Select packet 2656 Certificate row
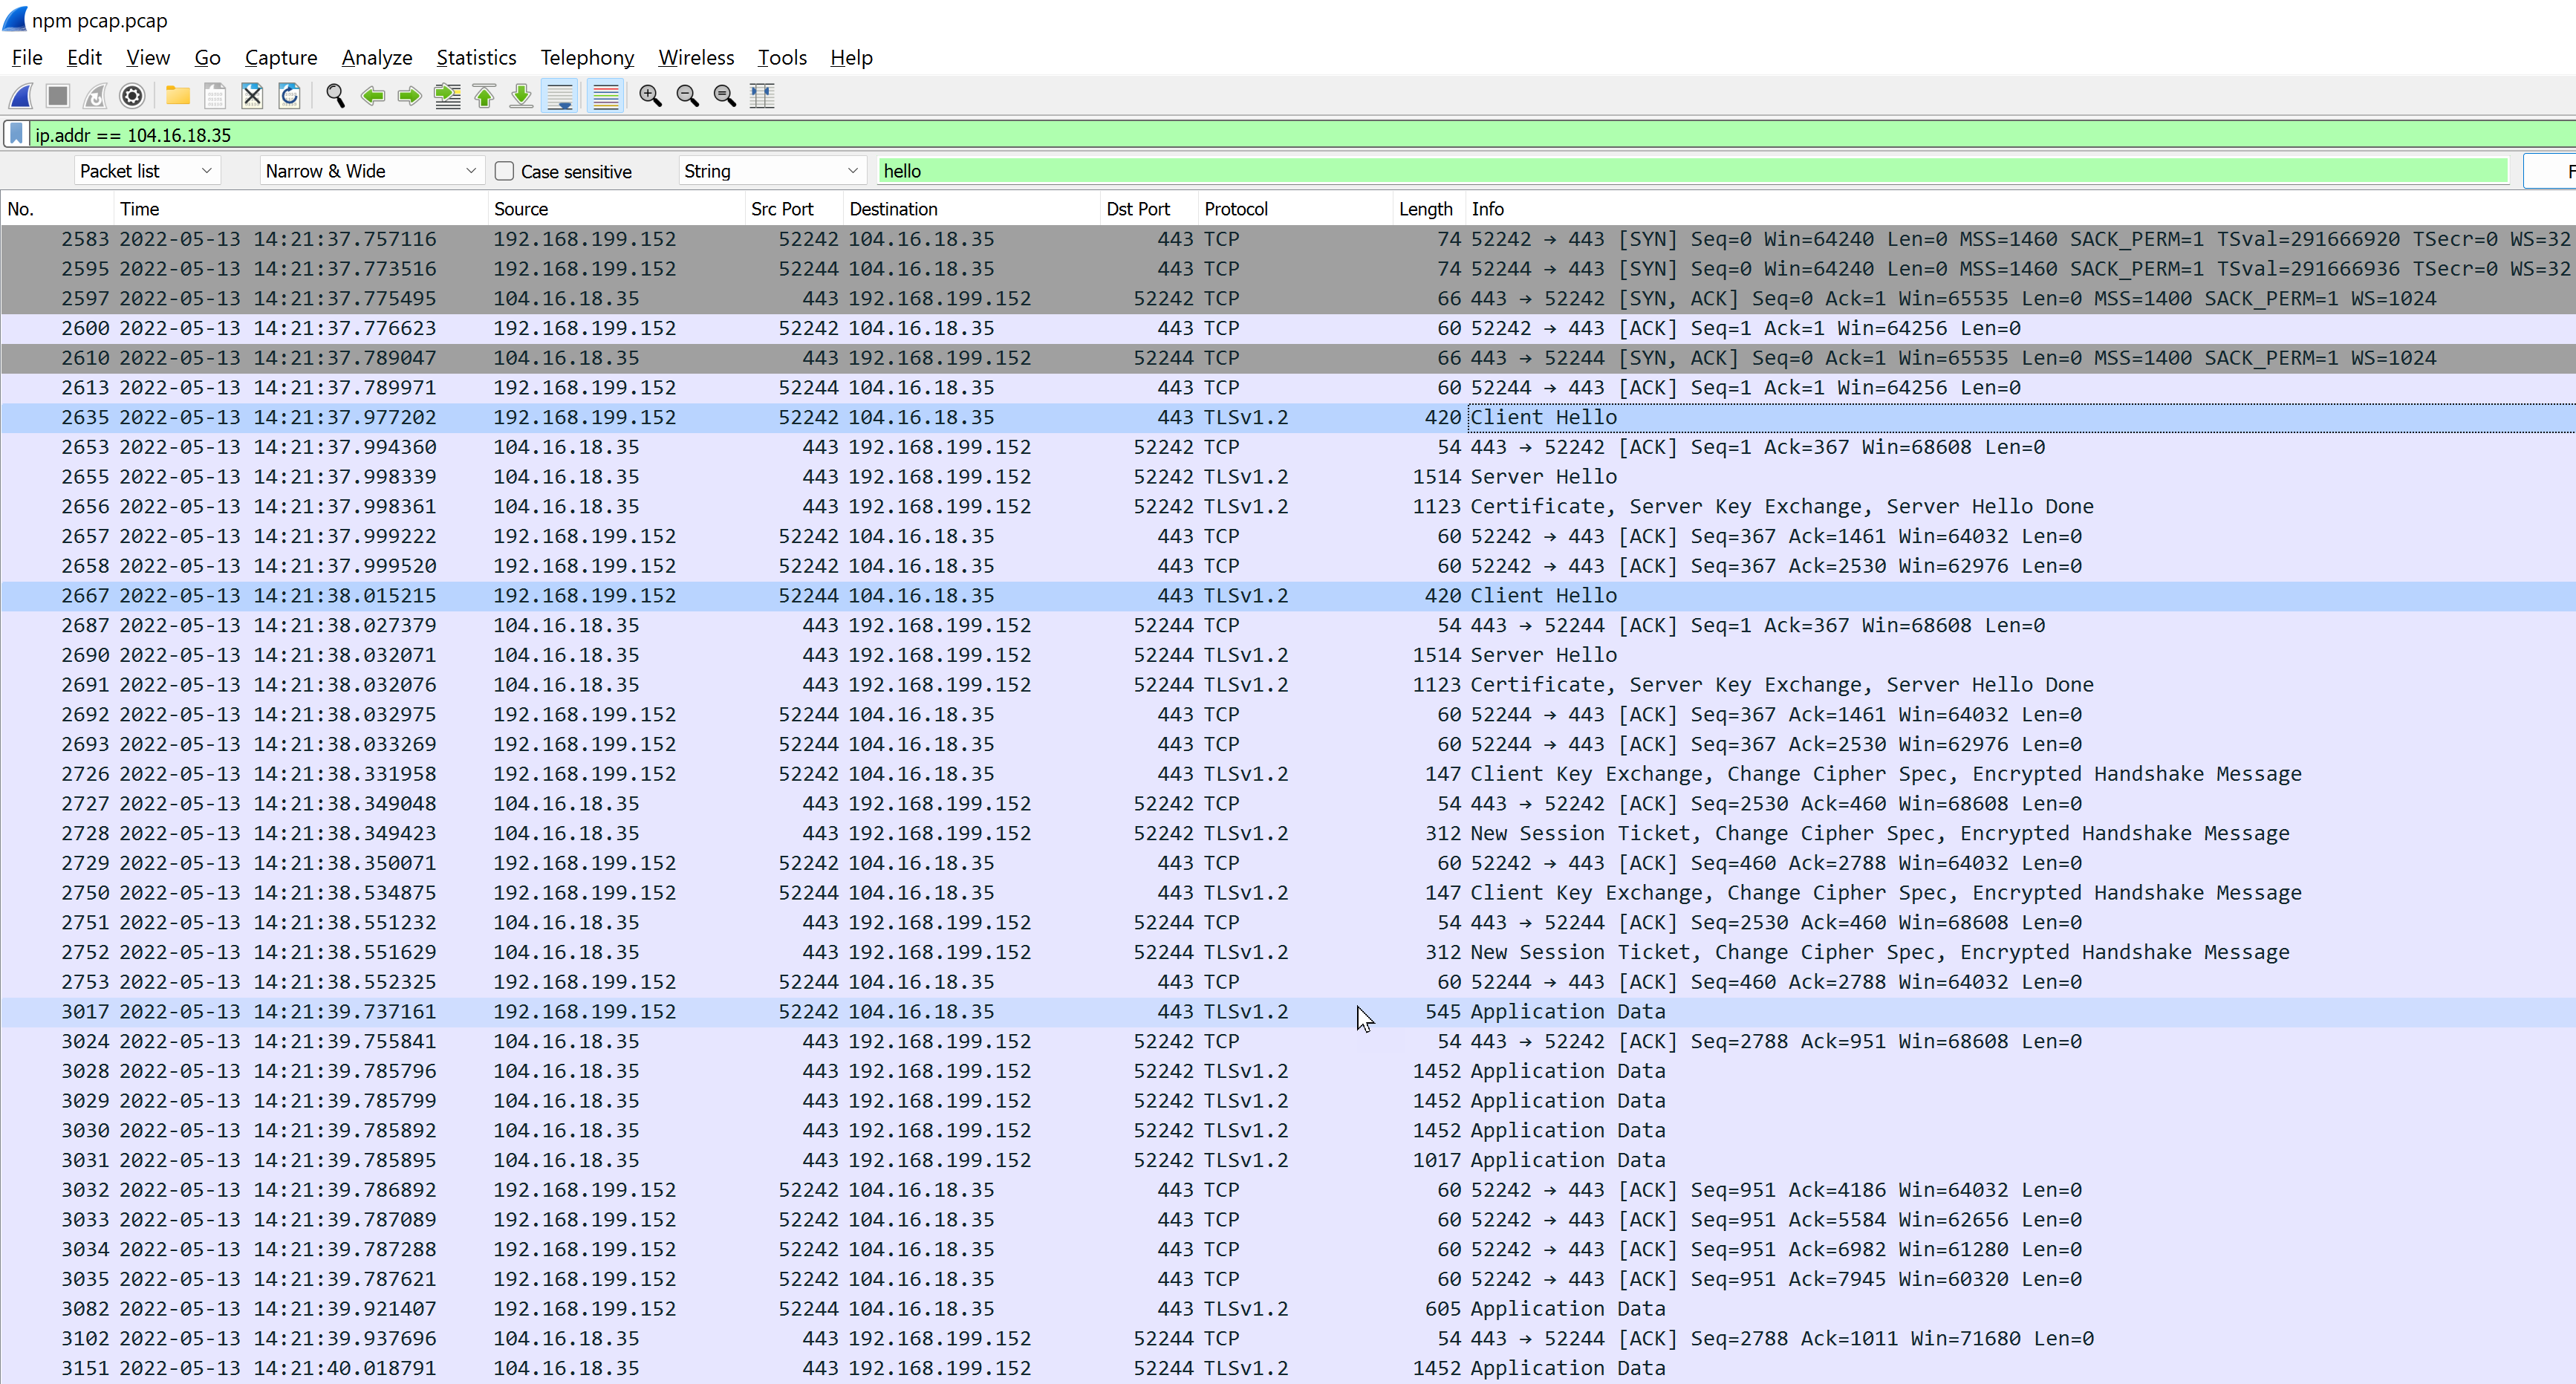Image resolution: width=2576 pixels, height=1384 pixels. pos(1288,506)
